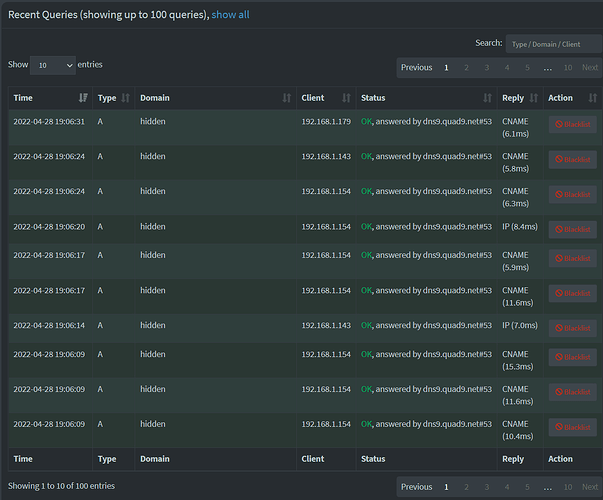Blacklist the 19:06:31 query from 192.168.1.179
The height and width of the screenshot is (500, 603).
click(x=573, y=124)
